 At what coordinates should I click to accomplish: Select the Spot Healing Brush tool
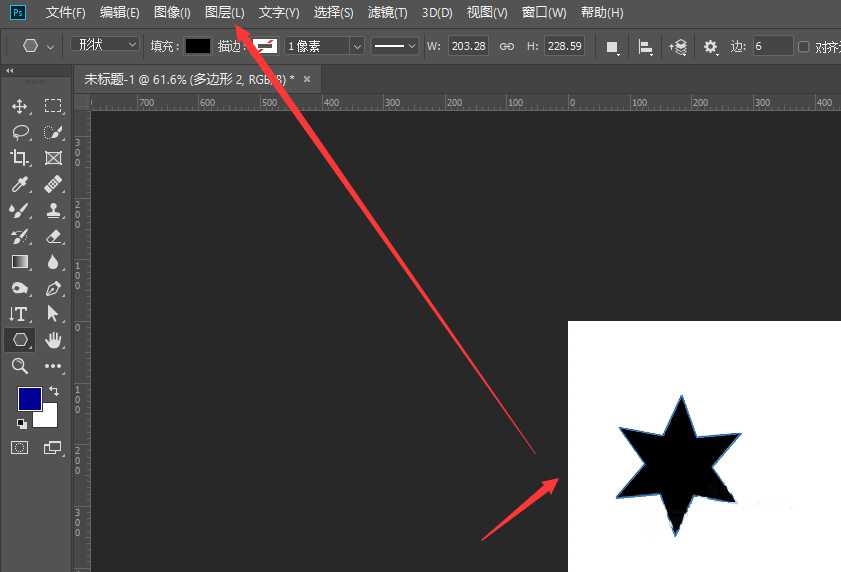[53, 184]
